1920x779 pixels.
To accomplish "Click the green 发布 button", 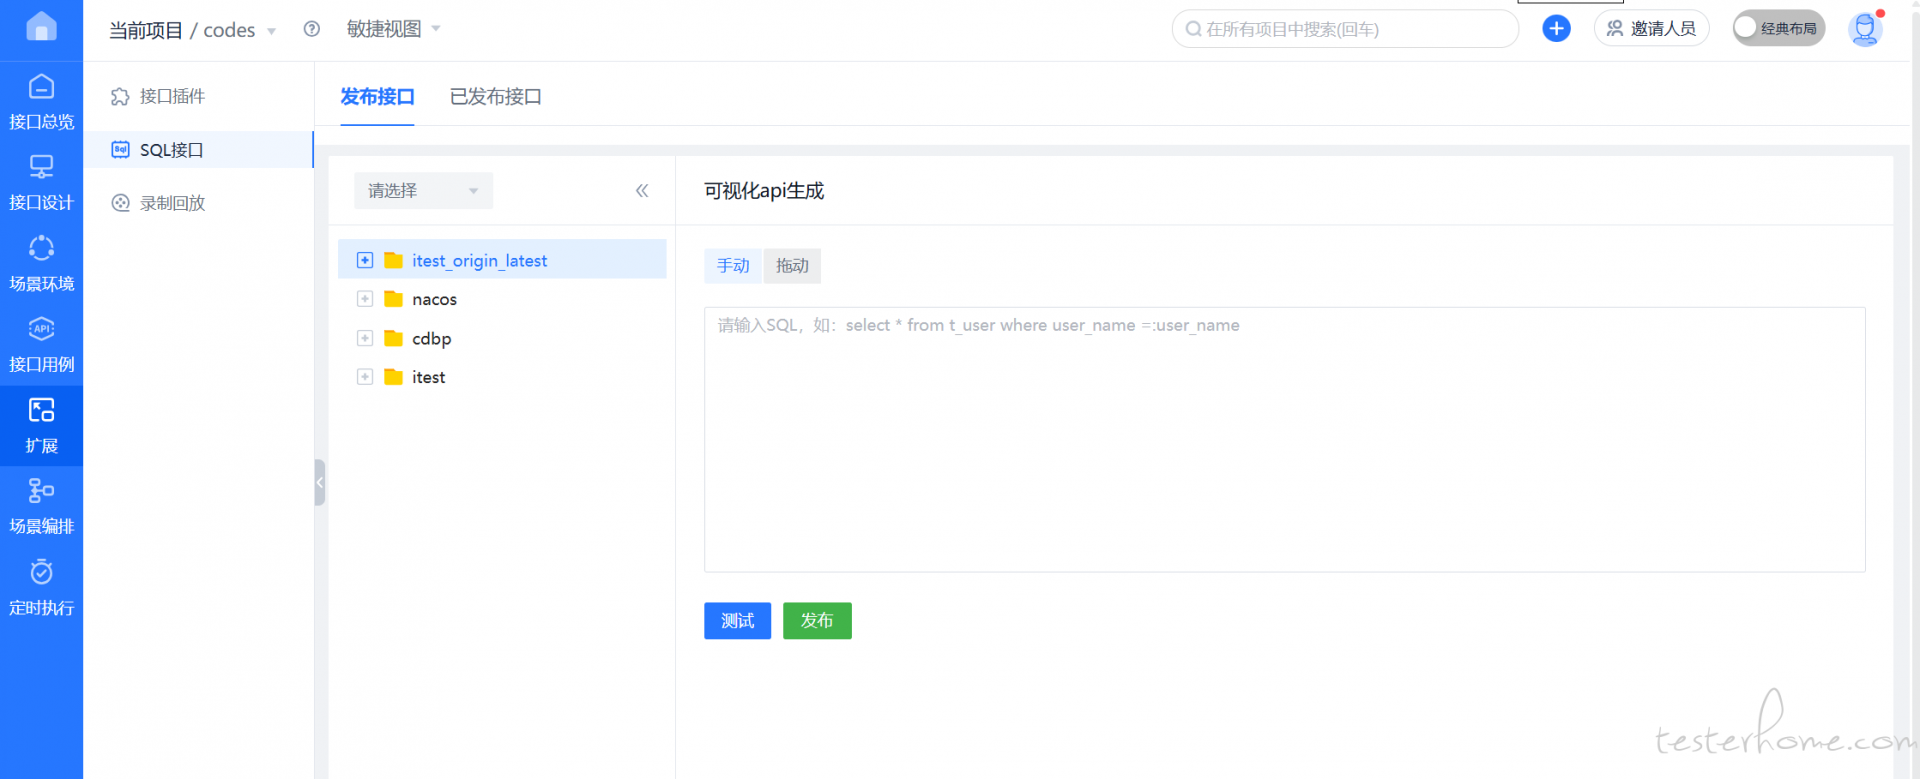I will click(817, 621).
